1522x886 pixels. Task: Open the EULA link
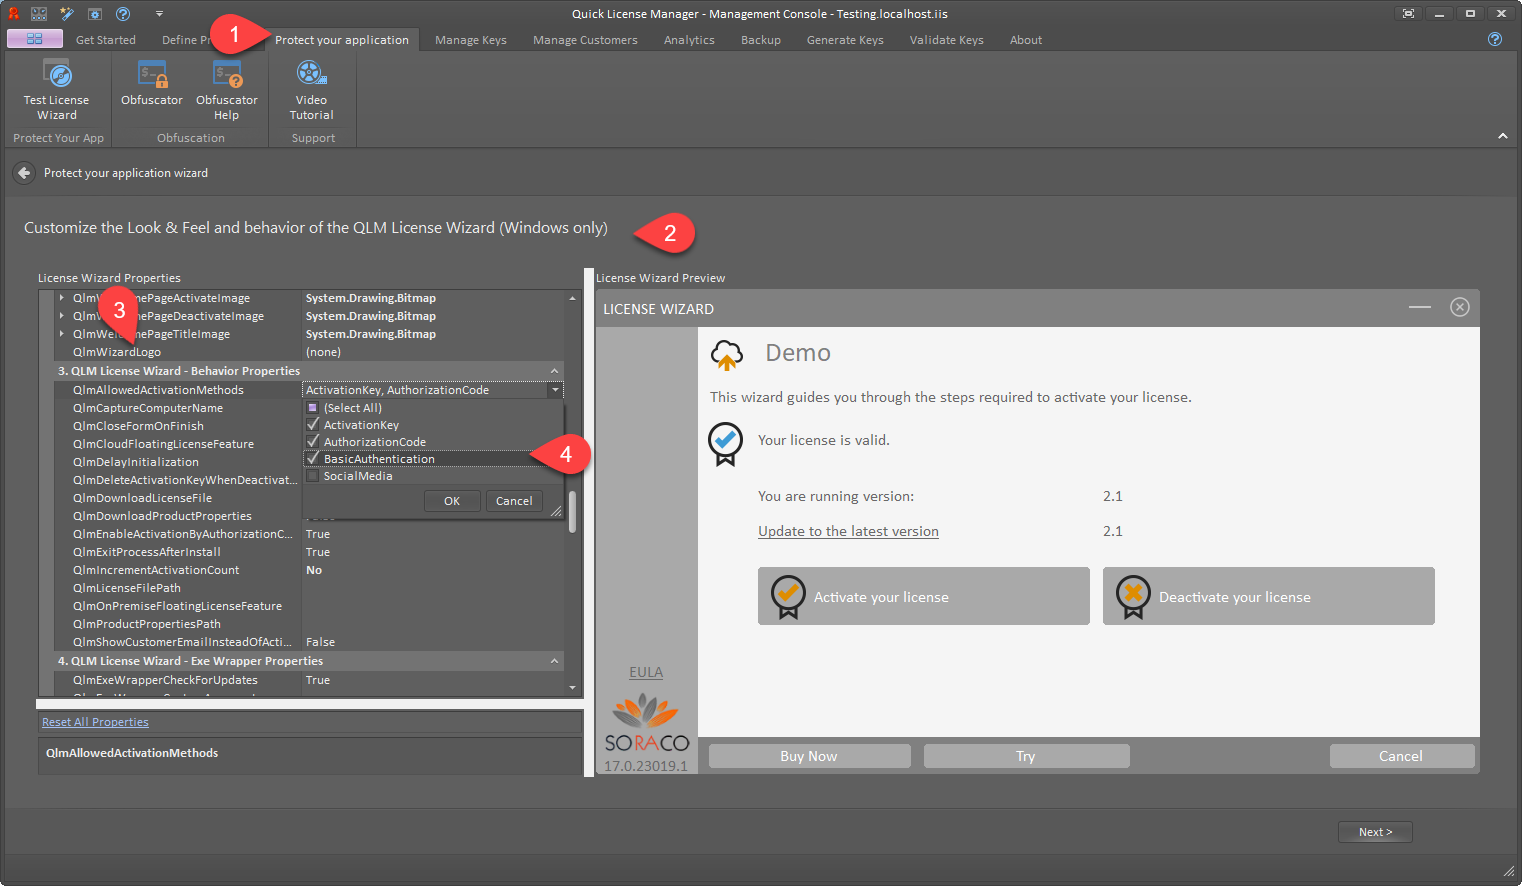pos(646,672)
